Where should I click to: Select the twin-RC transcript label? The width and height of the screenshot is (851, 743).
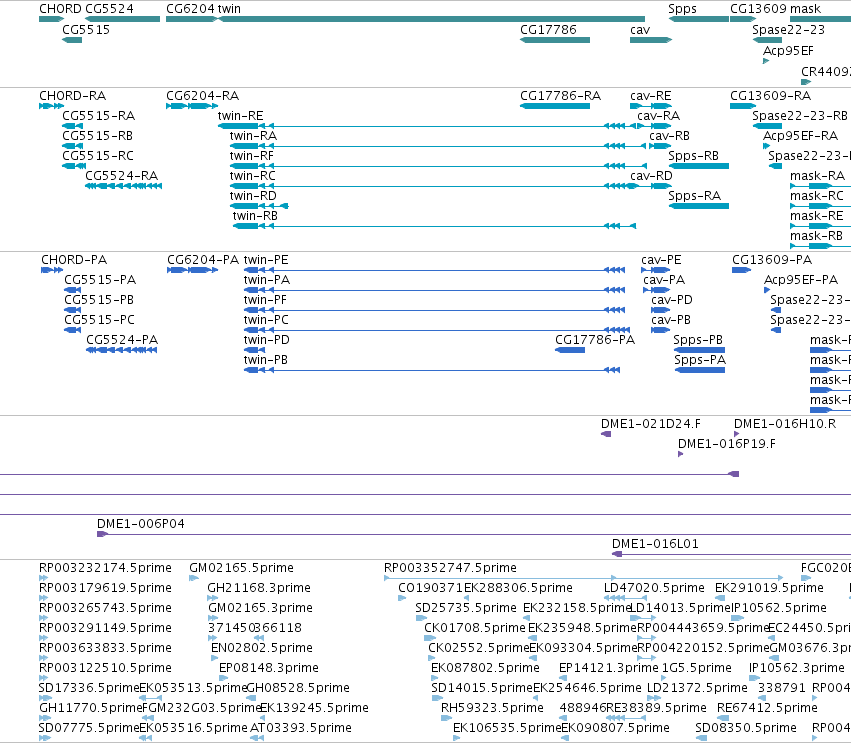[x=252, y=176]
